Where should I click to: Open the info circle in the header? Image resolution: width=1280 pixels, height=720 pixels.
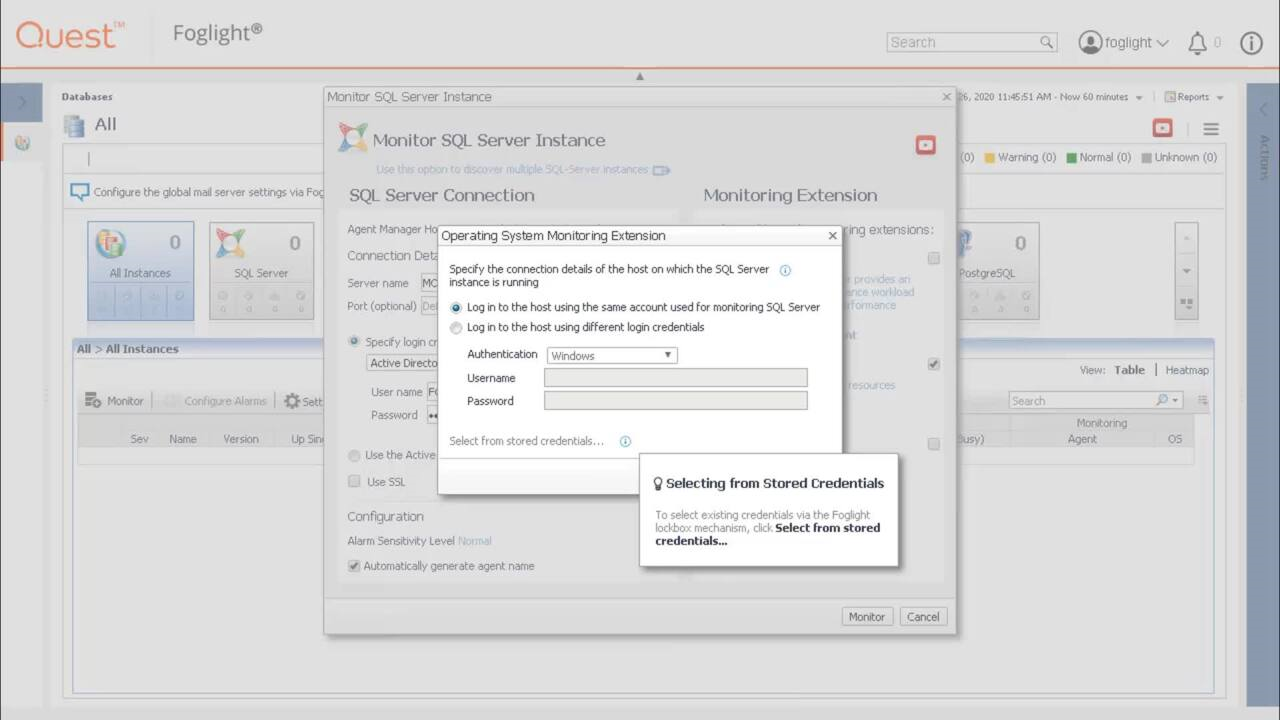[1251, 42]
